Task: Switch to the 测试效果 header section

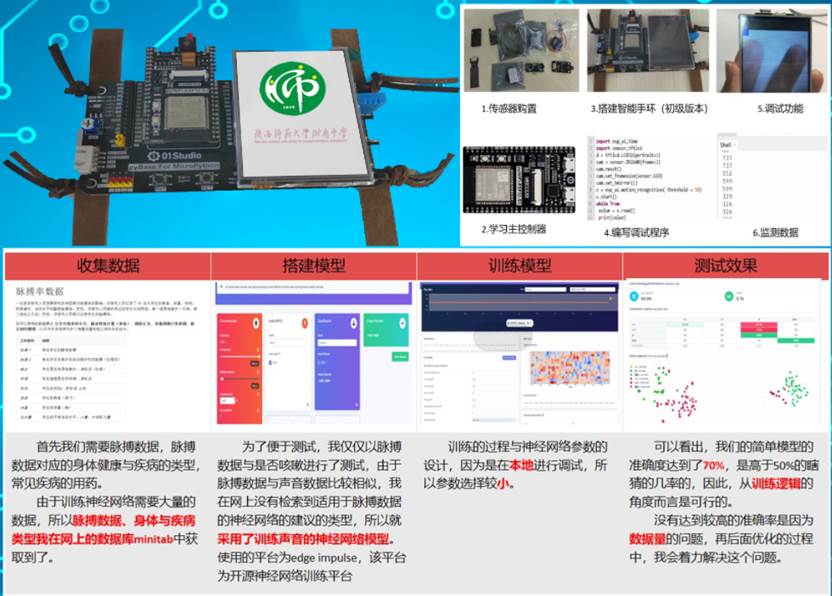Action: (x=724, y=266)
